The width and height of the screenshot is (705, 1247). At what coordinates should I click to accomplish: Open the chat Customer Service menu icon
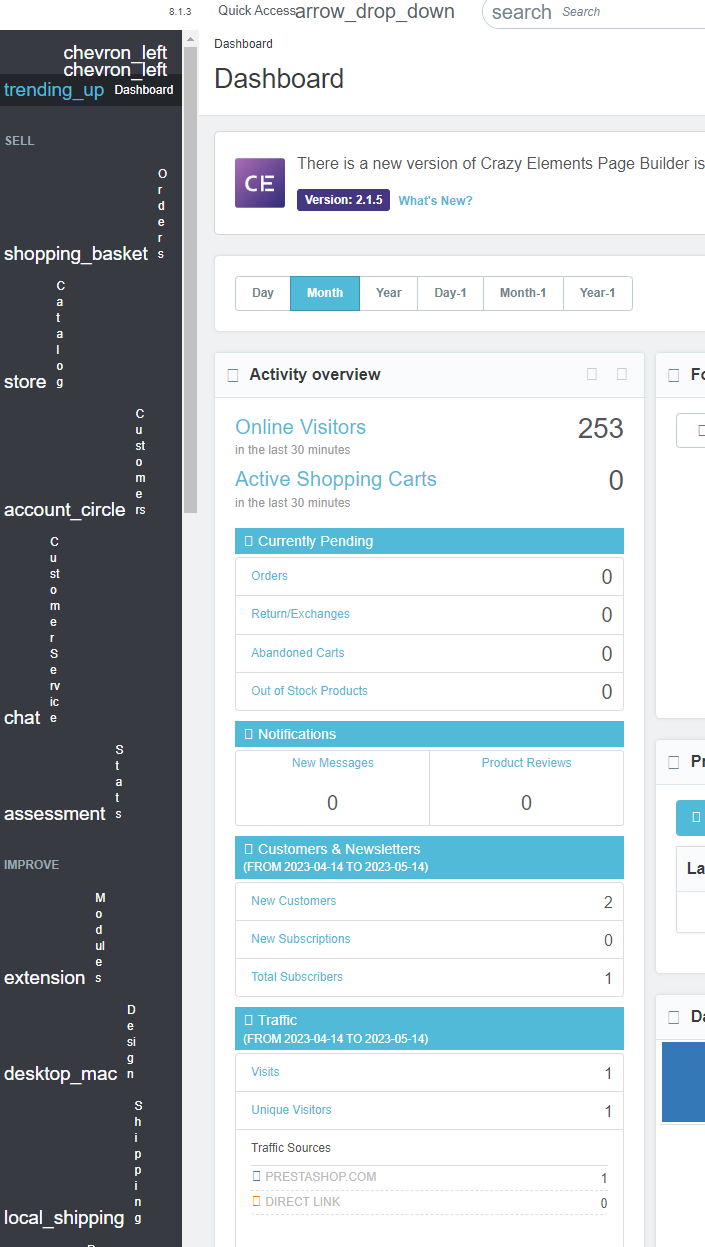22,718
